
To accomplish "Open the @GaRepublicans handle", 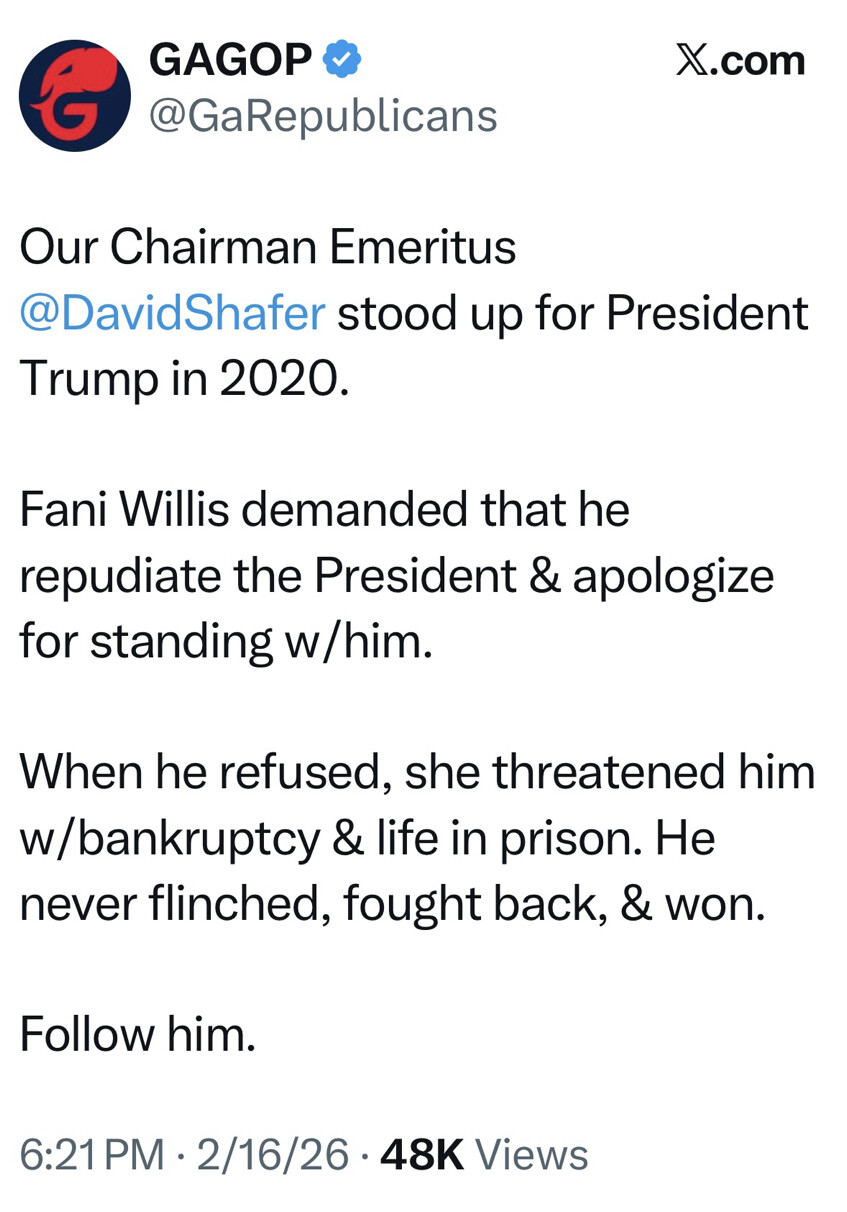I will point(322,116).
